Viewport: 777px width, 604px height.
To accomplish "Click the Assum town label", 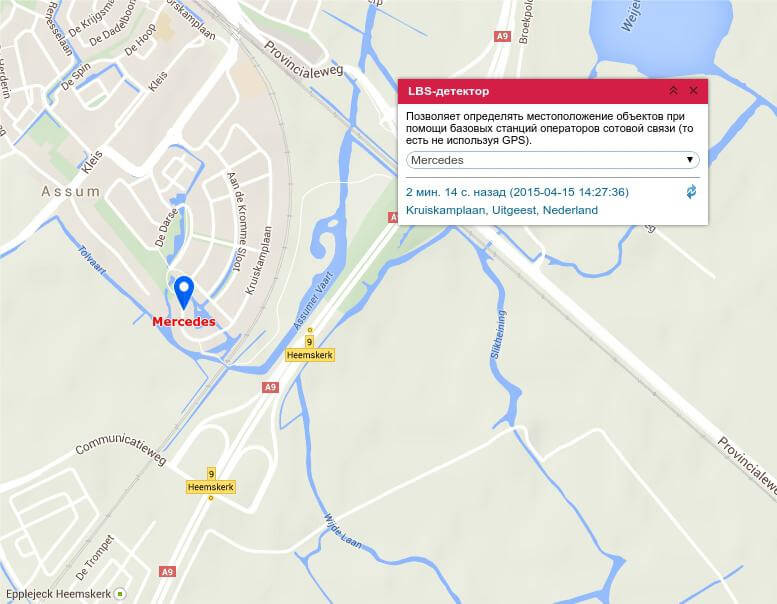I will click(x=71, y=191).
